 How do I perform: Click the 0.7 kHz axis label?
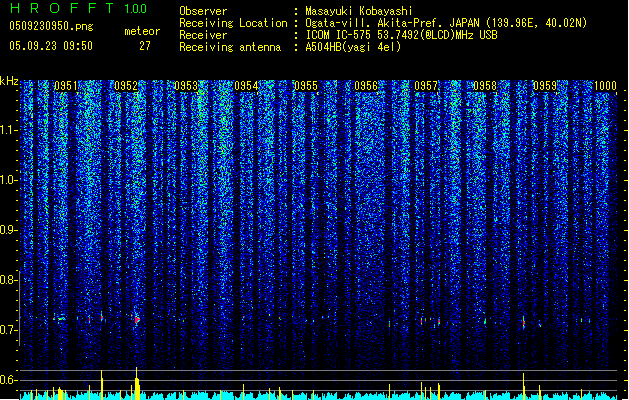coord(8,330)
